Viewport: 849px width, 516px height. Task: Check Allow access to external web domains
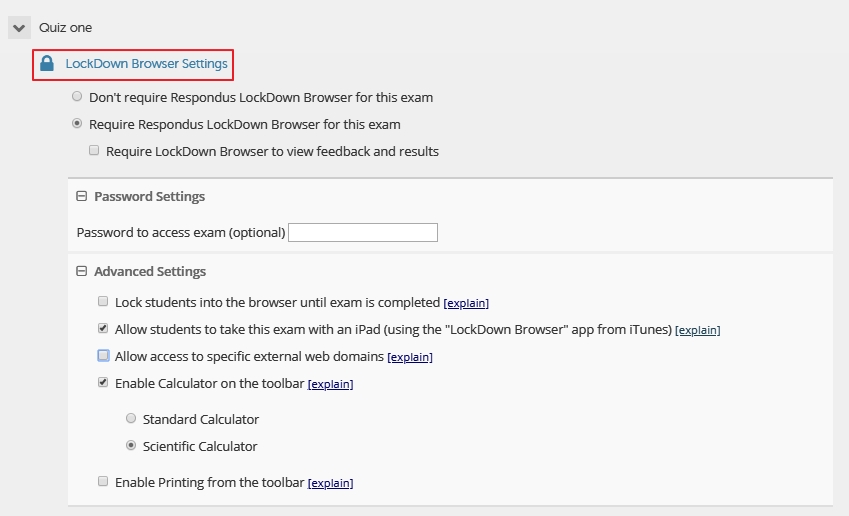pyautogui.click(x=103, y=356)
